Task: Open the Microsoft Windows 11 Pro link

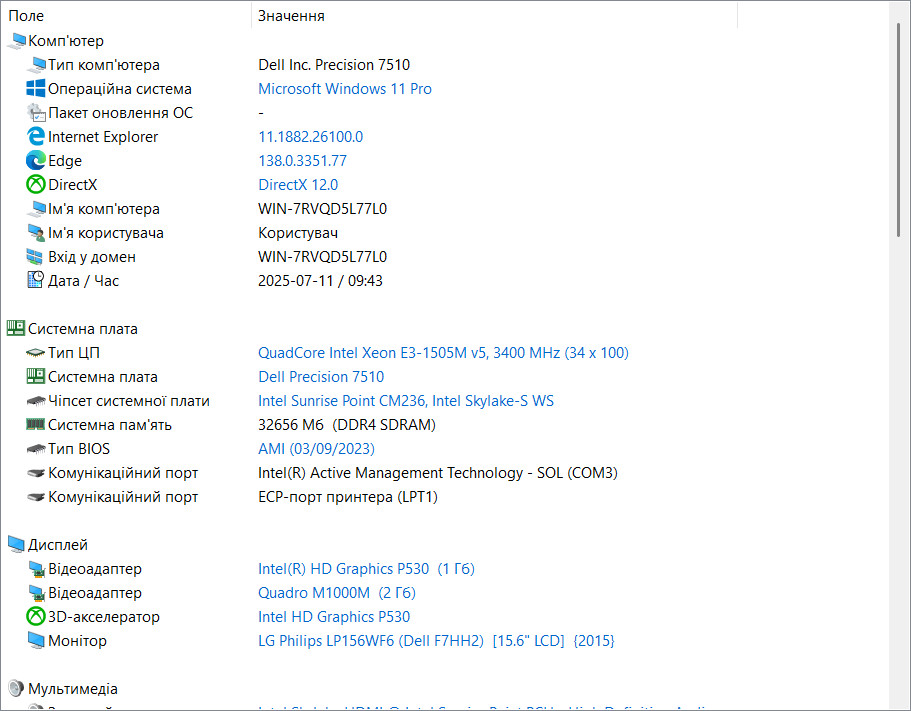Action: point(345,88)
